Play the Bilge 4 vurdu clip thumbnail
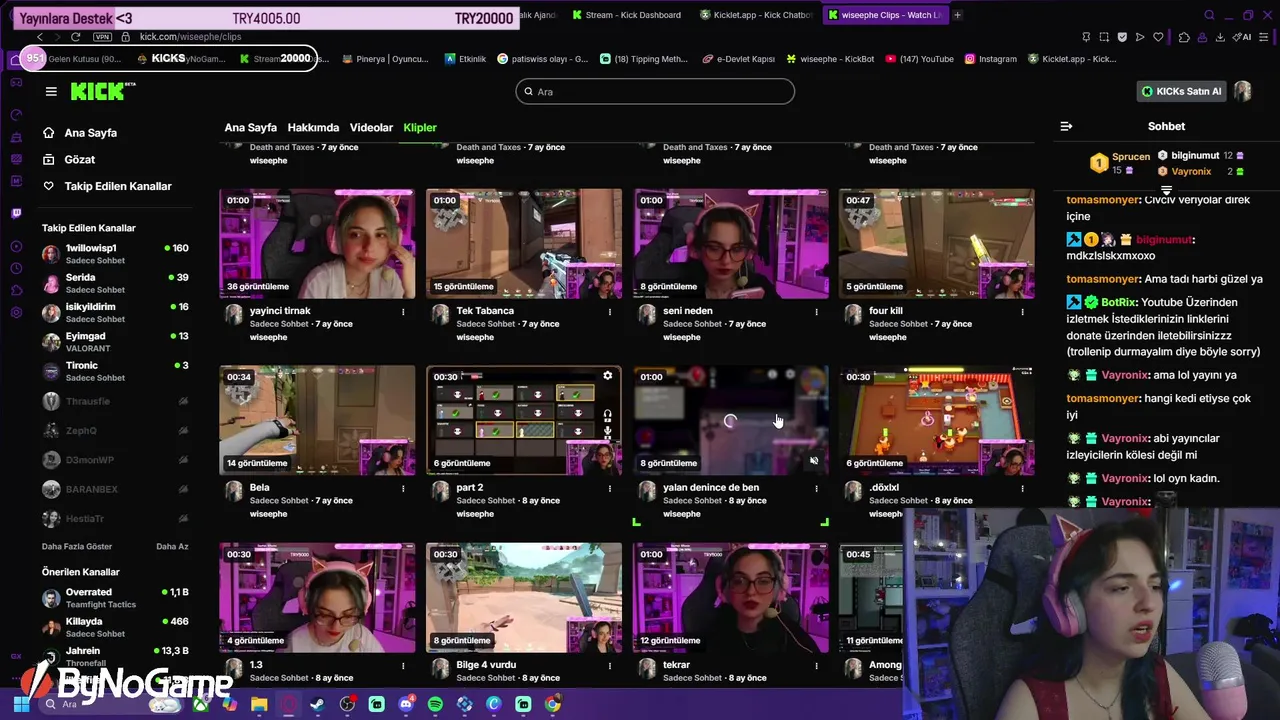The width and height of the screenshot is (1280, 720). click(524, 597)
